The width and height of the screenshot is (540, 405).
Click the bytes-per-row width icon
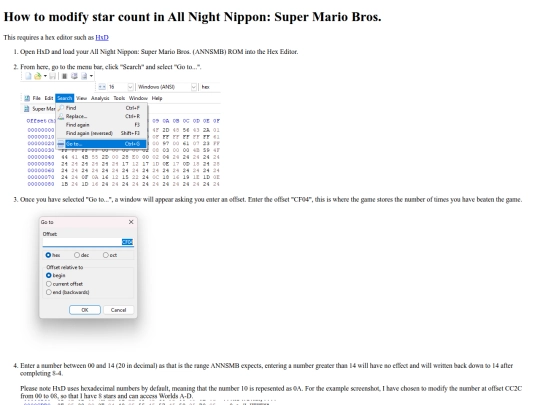click(x=102, y=87)
